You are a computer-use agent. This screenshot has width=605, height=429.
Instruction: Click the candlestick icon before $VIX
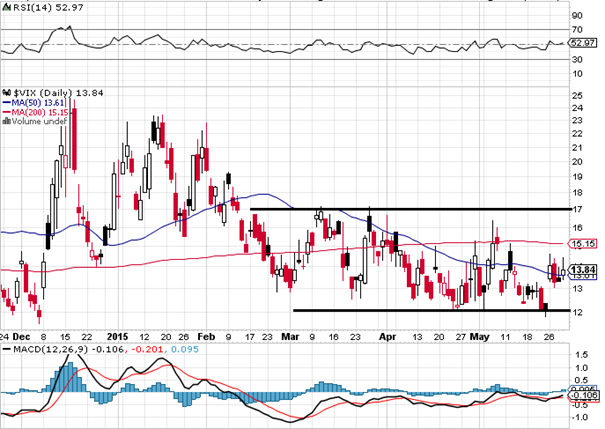[x=7, y=93]
